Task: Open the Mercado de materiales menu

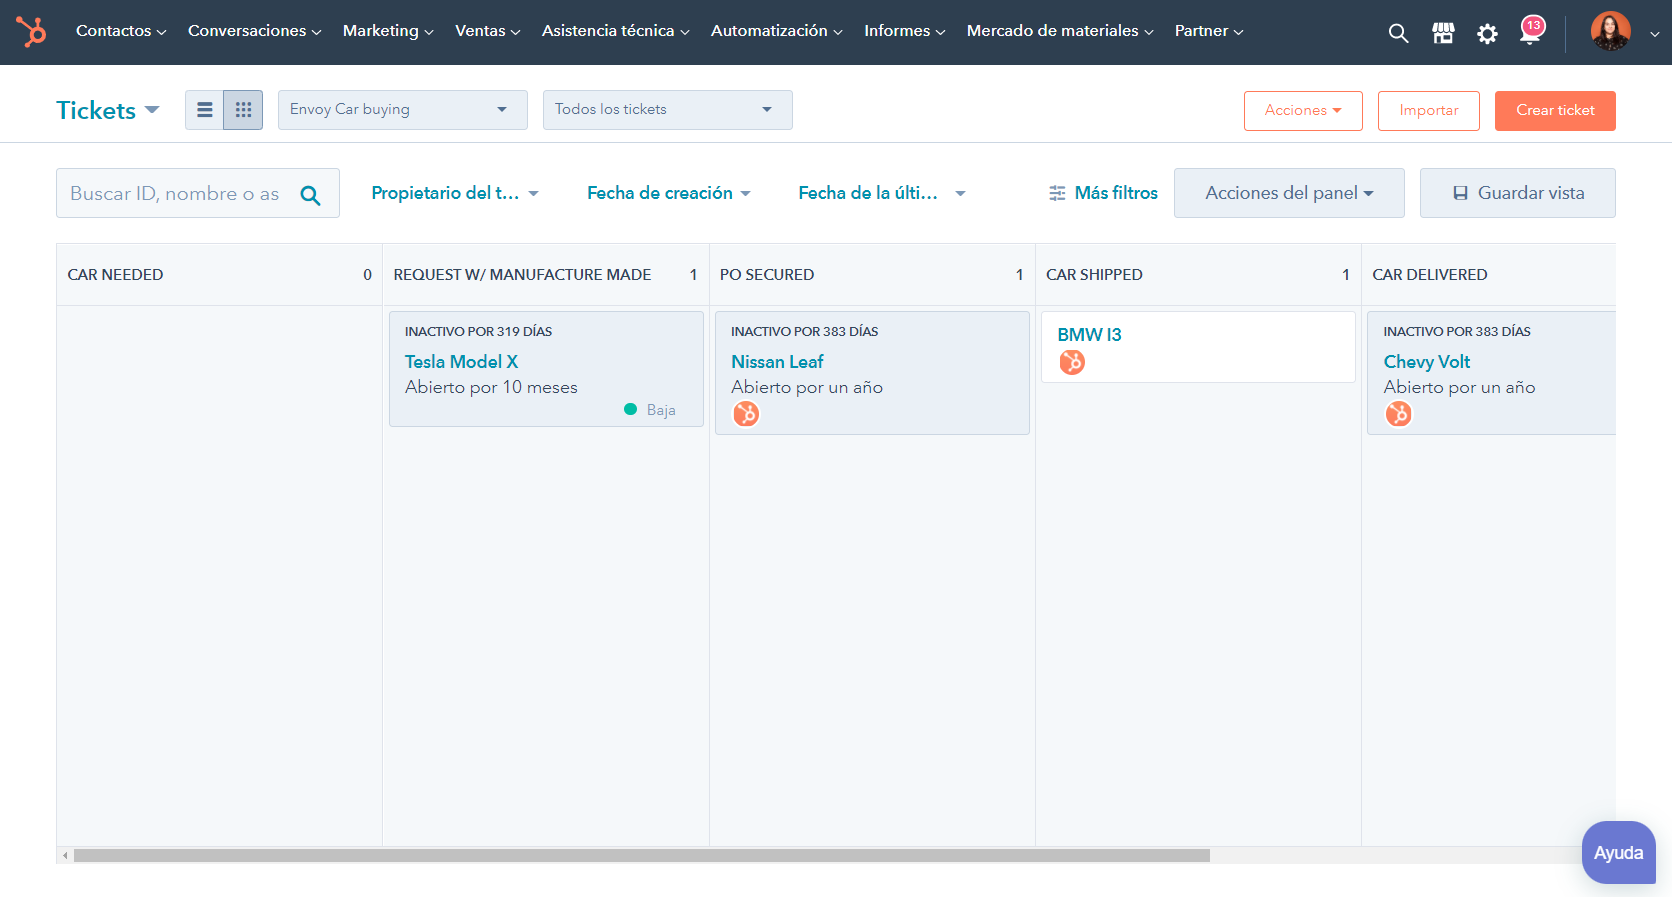Action: (x=1060, y=31)
